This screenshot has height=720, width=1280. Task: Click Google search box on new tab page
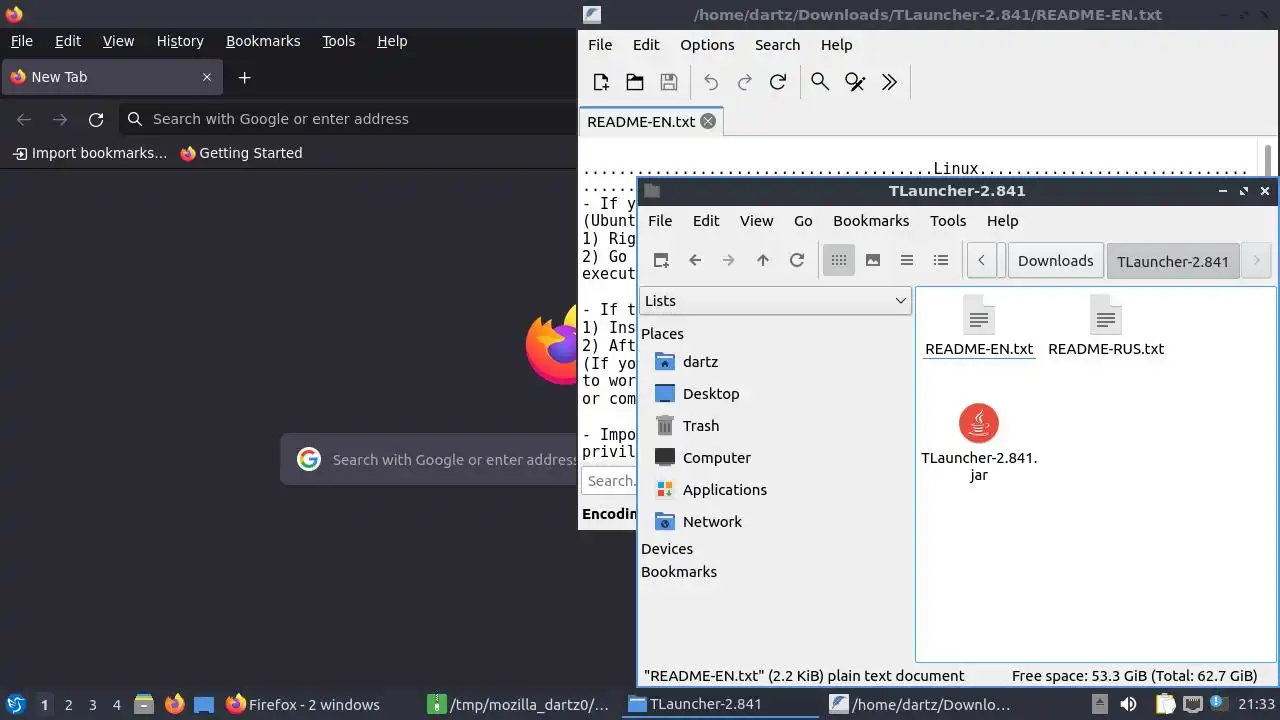430,460
